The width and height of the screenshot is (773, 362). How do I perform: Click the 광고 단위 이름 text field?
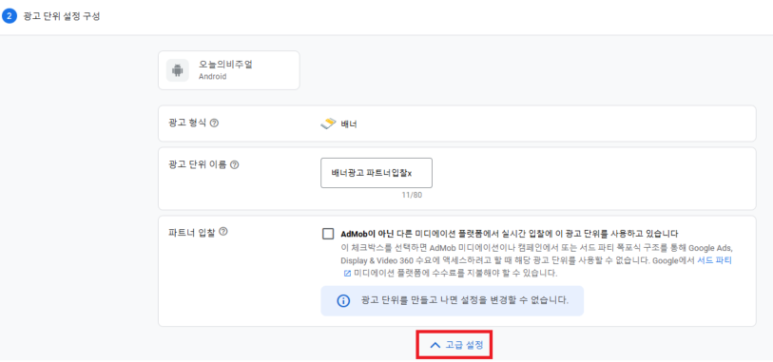377,173
